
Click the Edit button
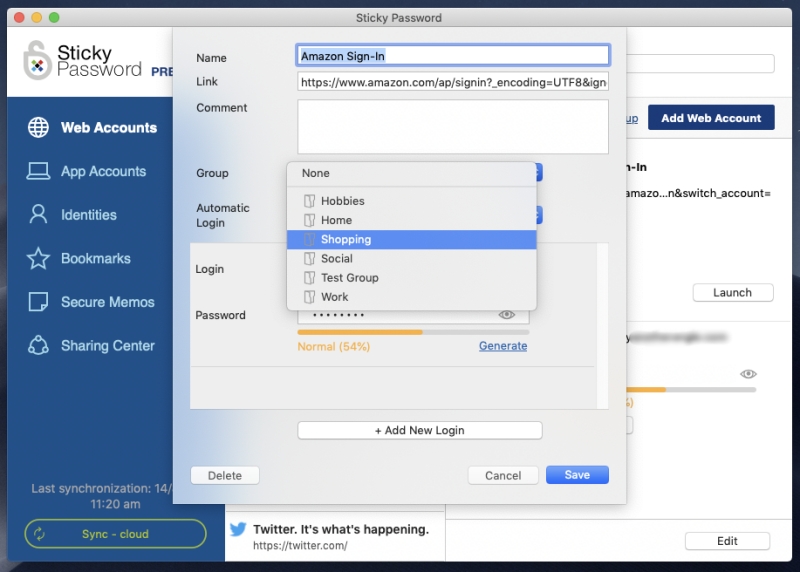click(727, 541)
